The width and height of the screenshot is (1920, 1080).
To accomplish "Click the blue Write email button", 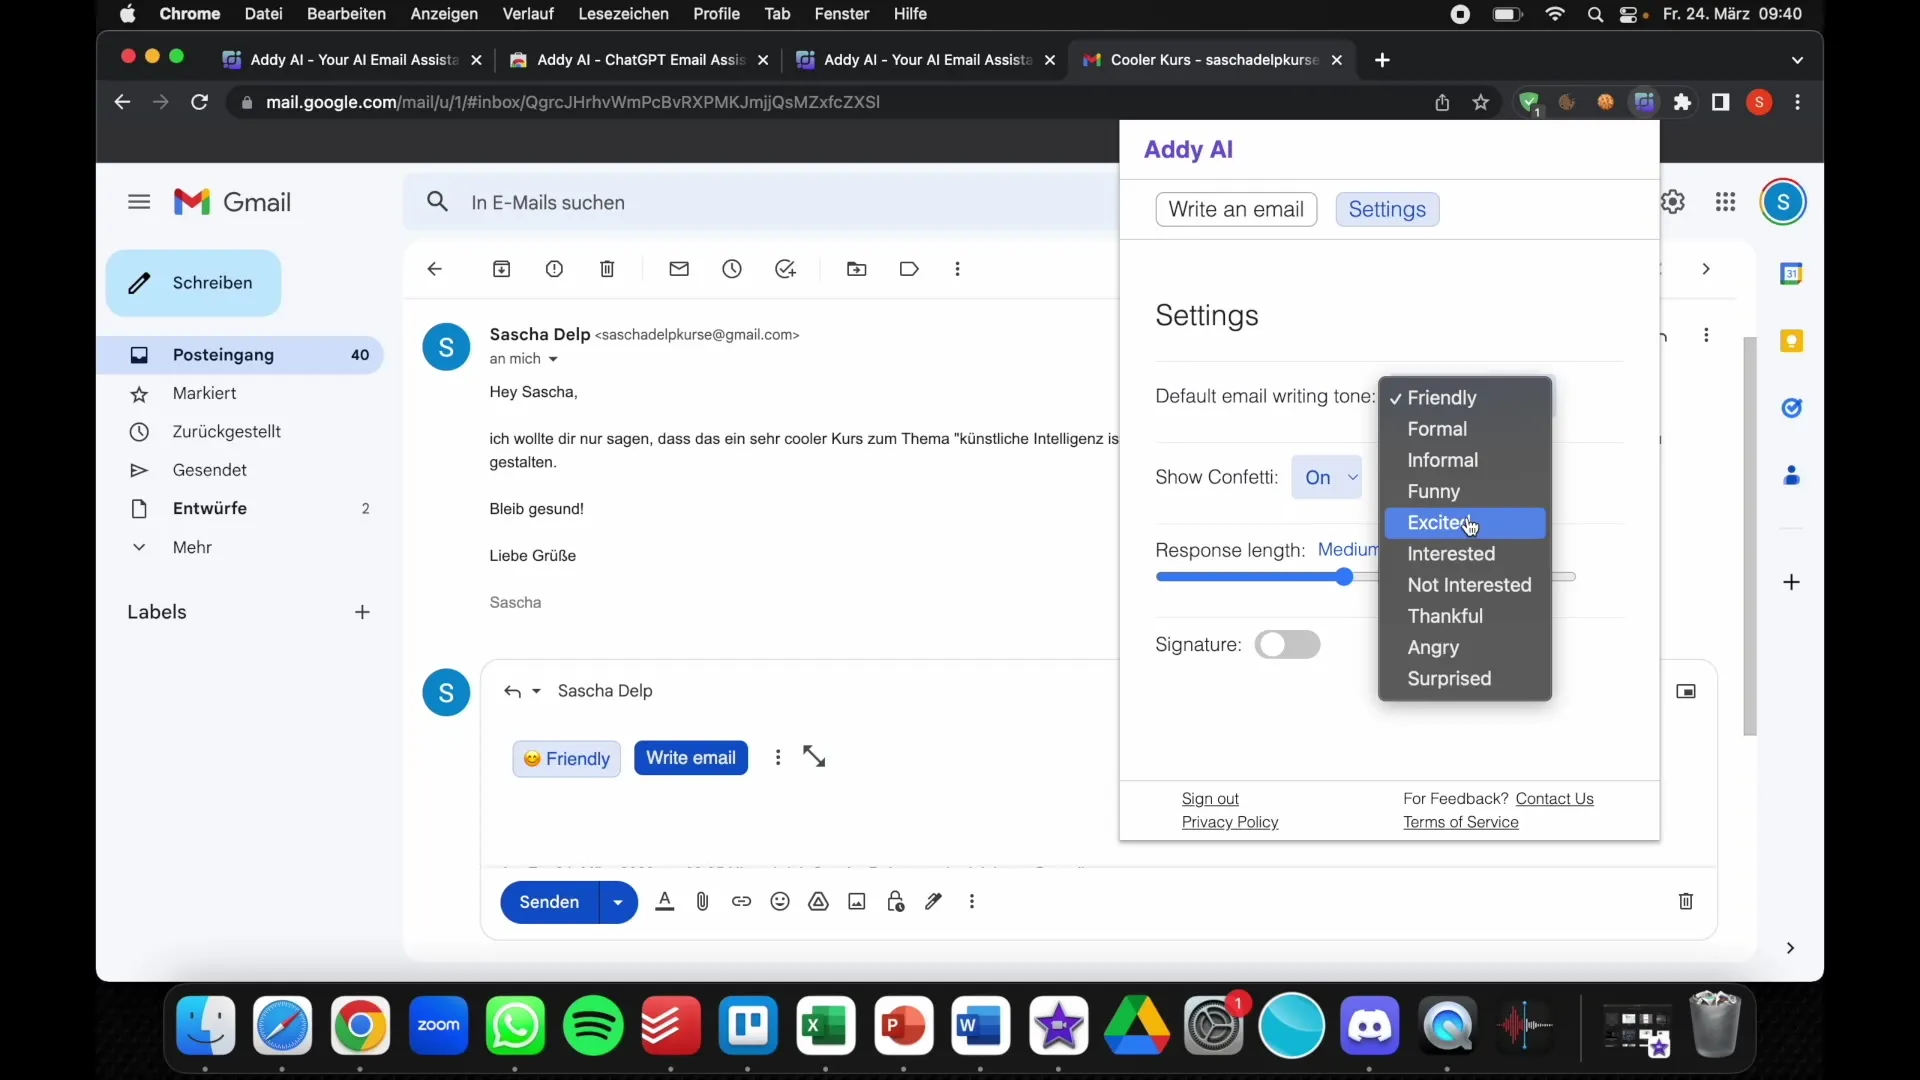I will pos(691,758).
